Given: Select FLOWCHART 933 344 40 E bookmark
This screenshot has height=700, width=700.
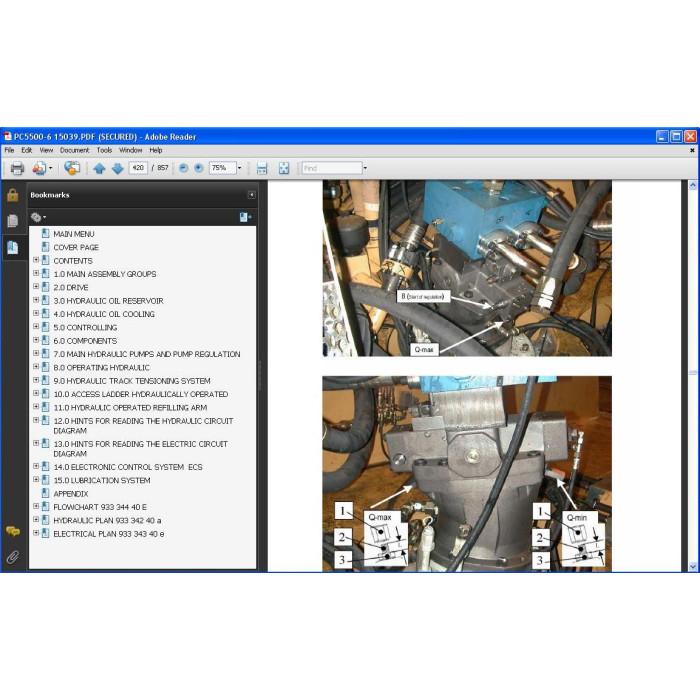Looking at the screenshot, I should coord(100,508).
